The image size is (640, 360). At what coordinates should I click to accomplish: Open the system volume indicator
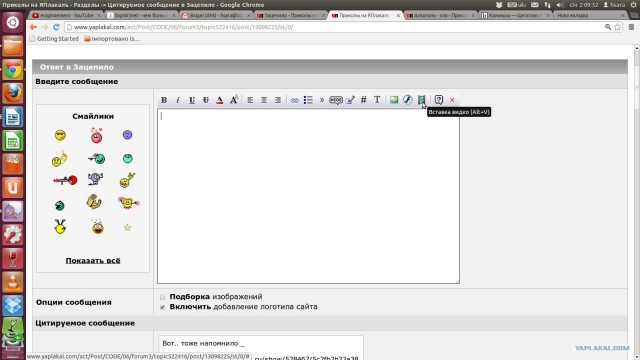coord(560,5)
